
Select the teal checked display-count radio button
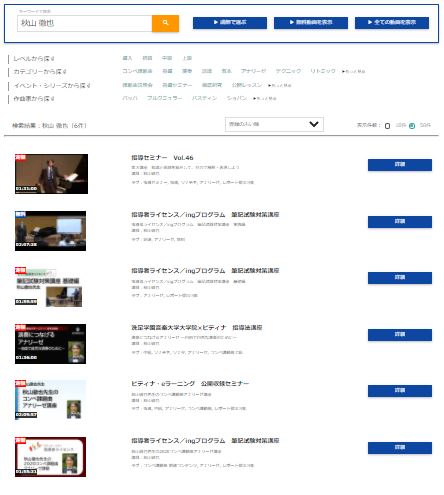click(412, 126)
